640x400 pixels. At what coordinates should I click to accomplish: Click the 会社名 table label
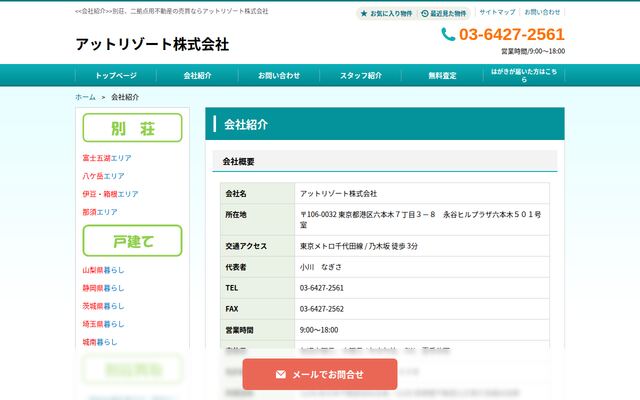236,193
